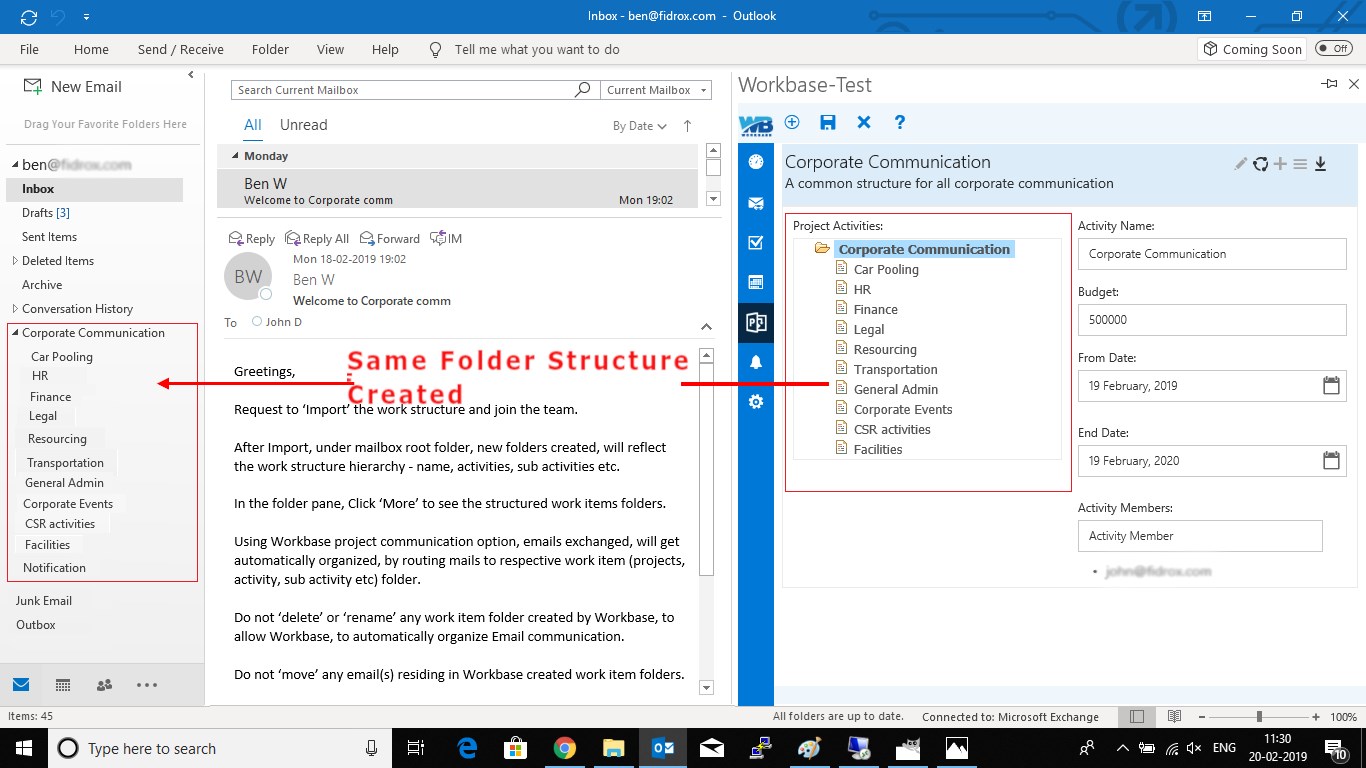1366x768 pixels.
Task: Open more navigation options ellipsis
Action: [x=147, y=685]
